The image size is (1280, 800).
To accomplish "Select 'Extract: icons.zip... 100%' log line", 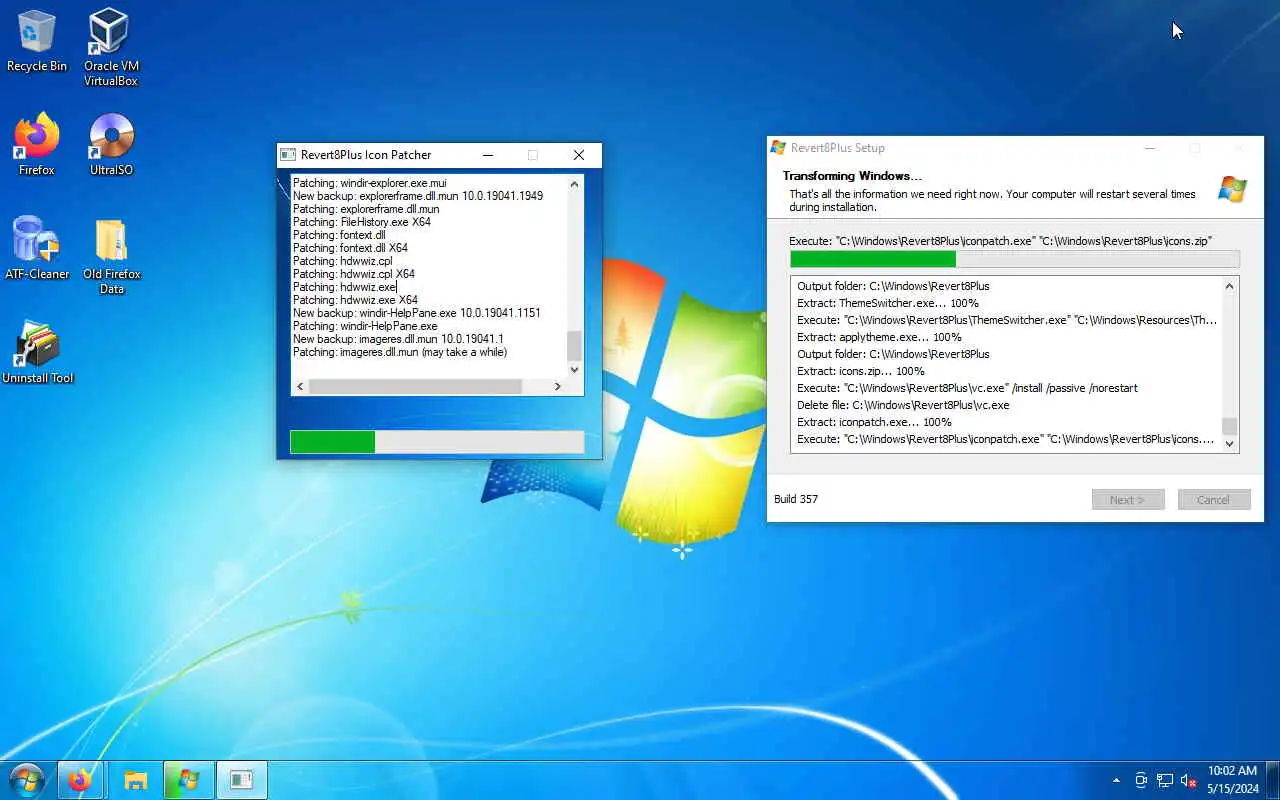I will [x=861, y=371].
